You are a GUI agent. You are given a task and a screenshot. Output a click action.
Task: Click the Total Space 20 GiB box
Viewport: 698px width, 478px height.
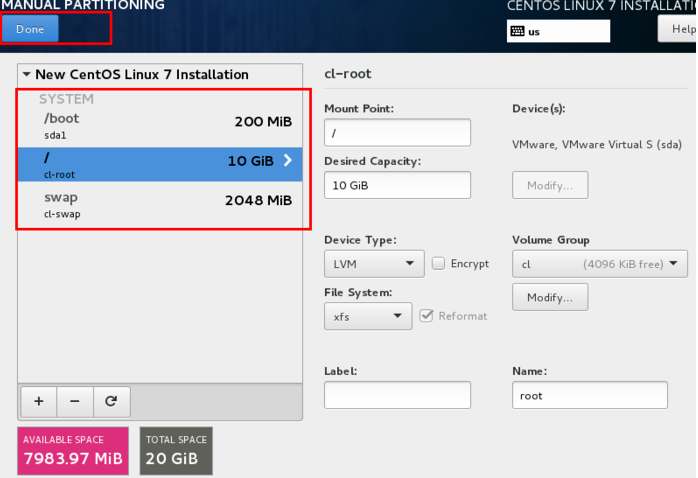click(176, 451)
